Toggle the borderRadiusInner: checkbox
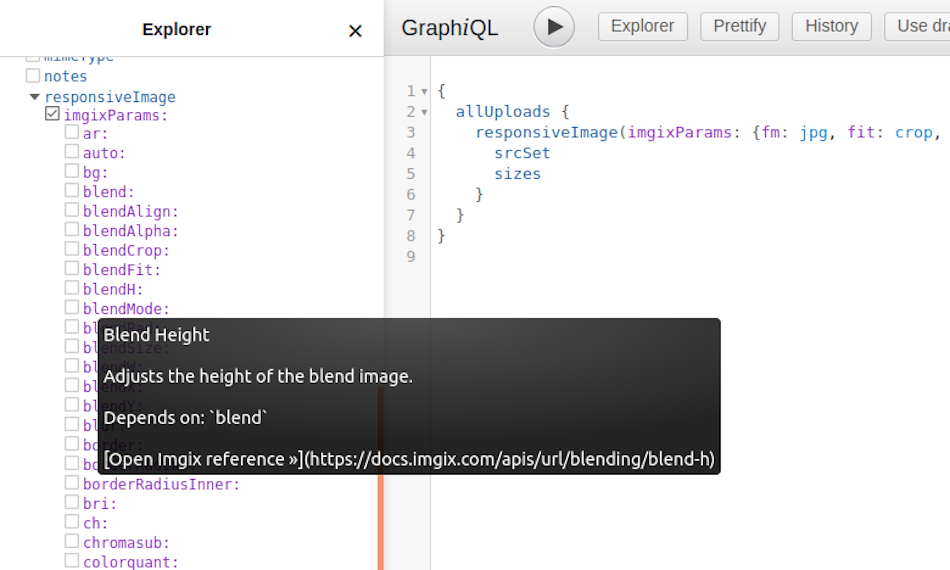 tap(72, 484)
